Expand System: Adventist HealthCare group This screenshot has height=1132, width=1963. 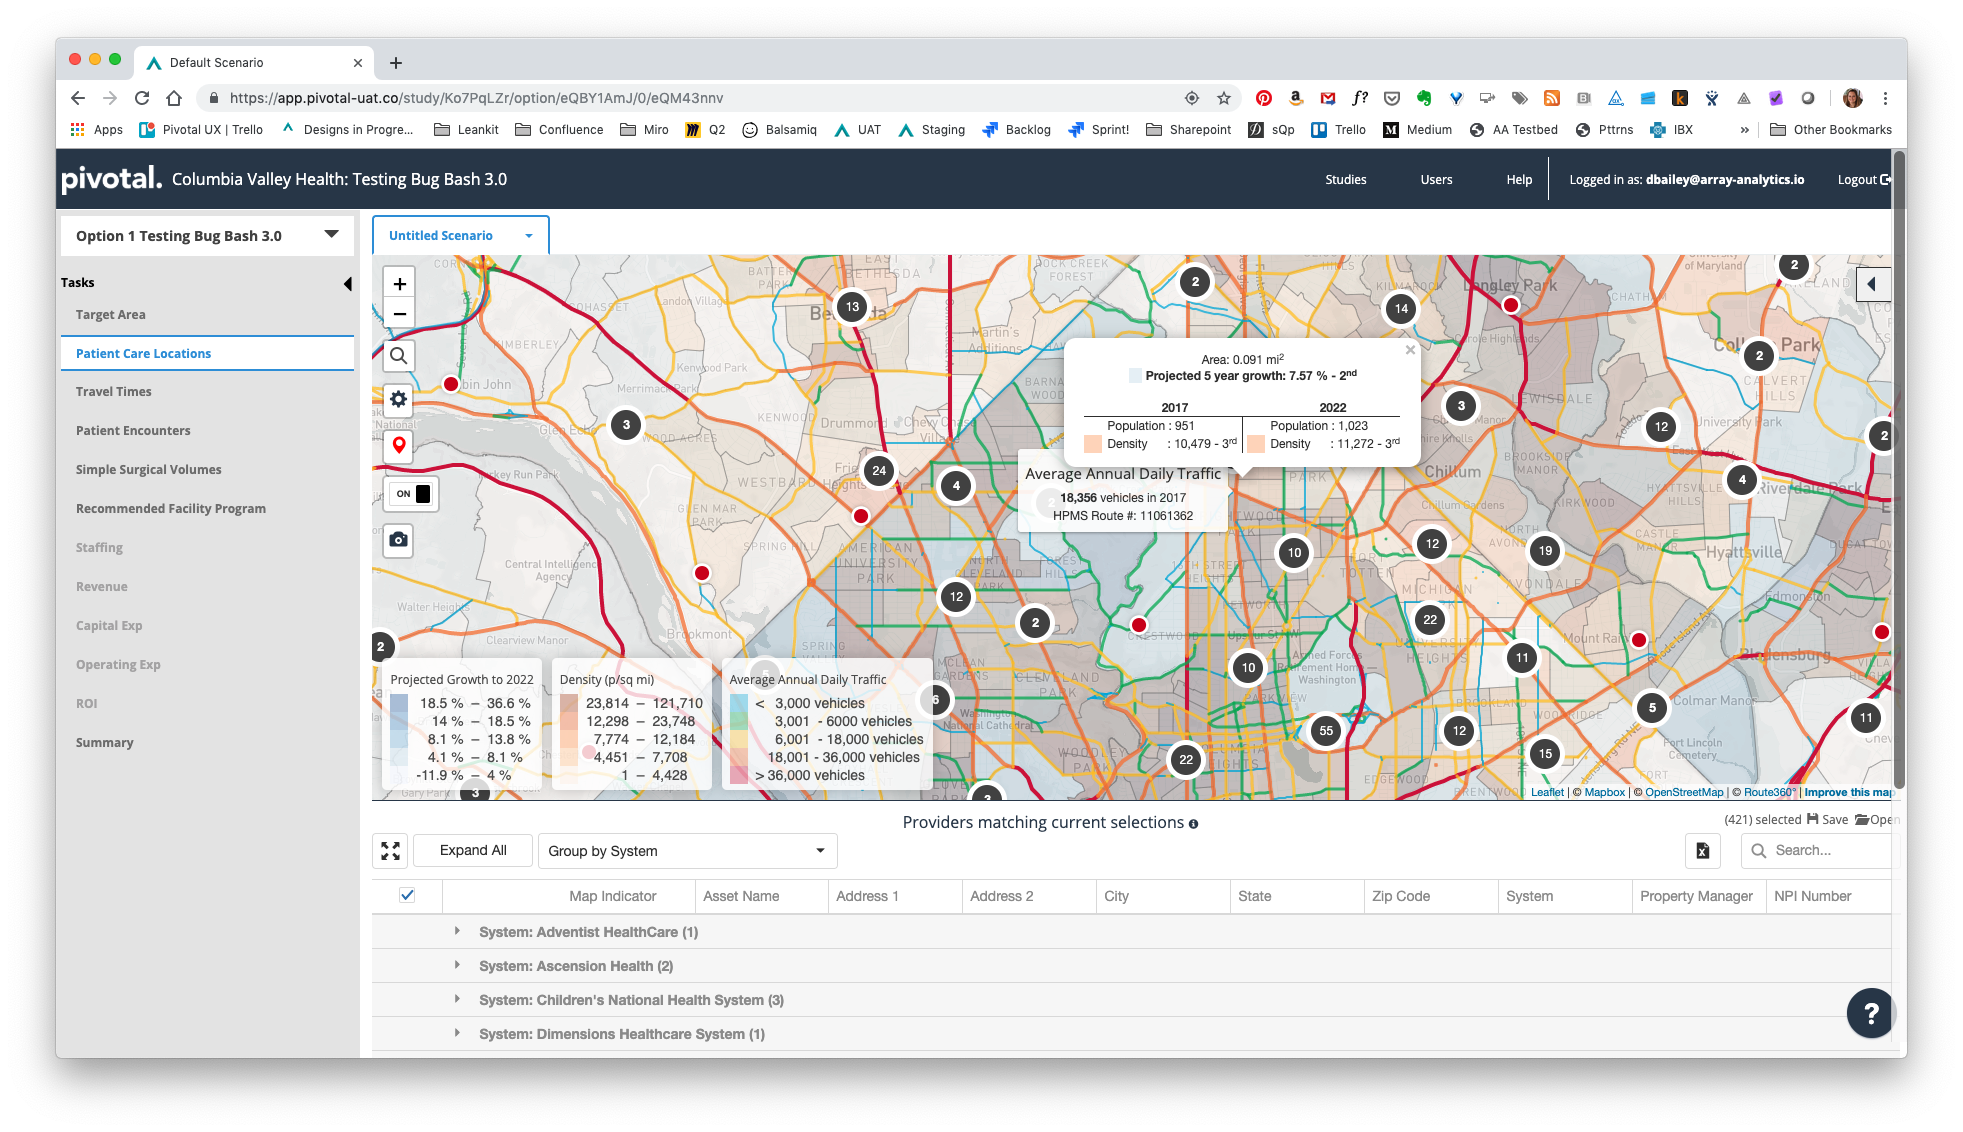(457, 931)
